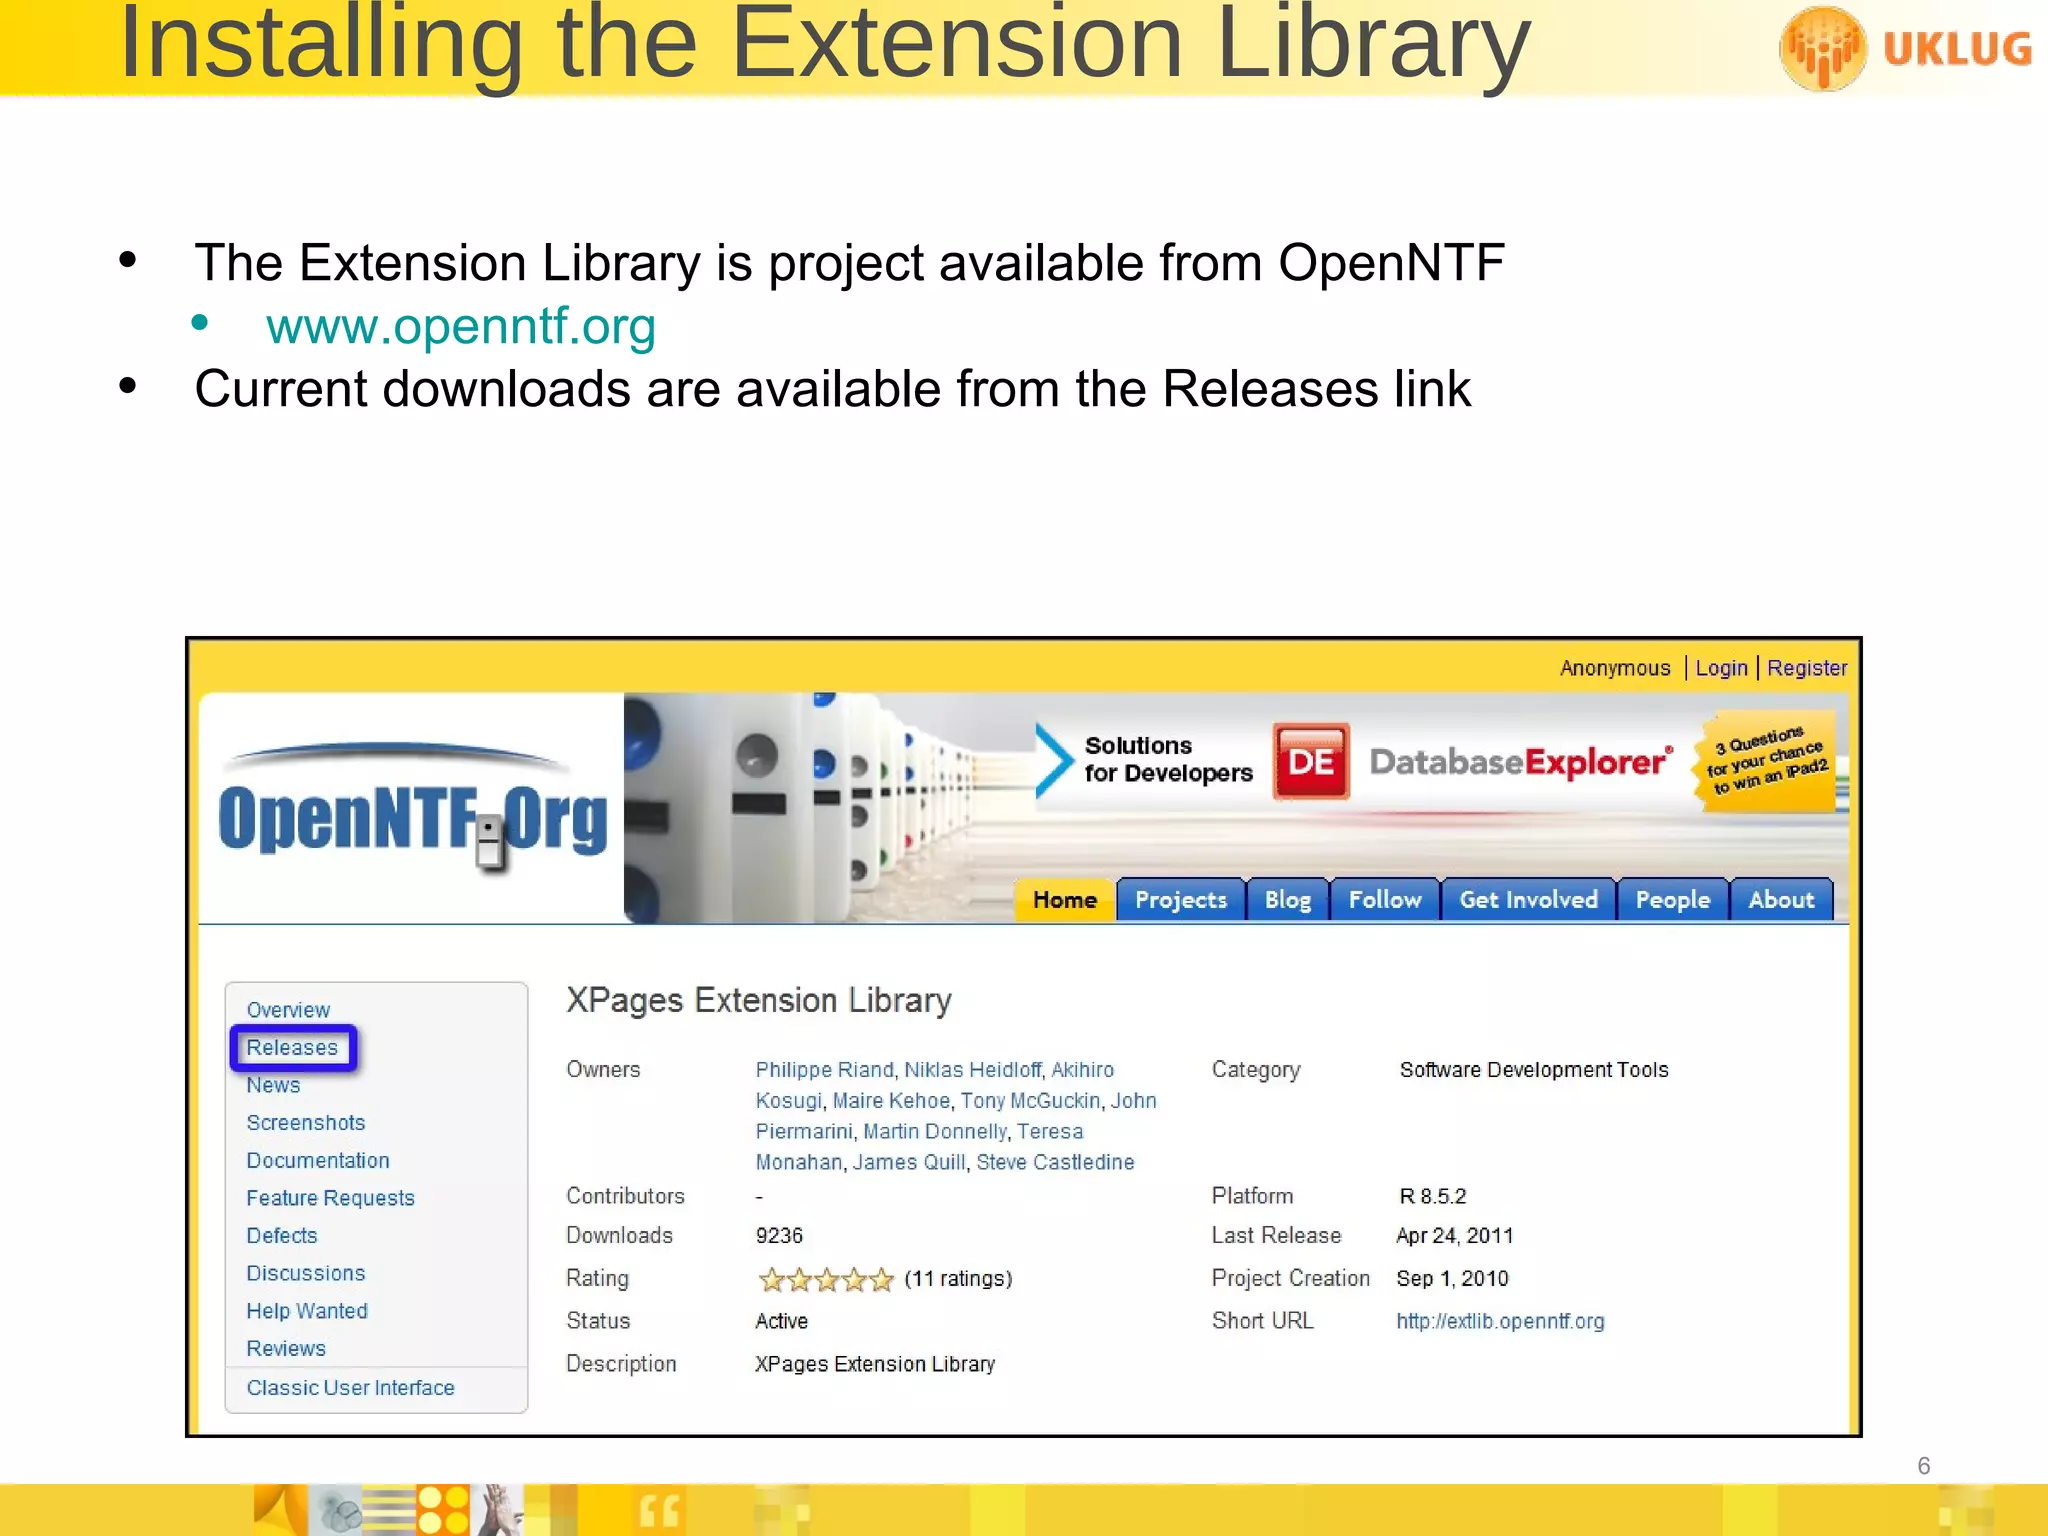2048x1536 pixels.
Task: Switch to Classic User Interface
Action: [x=350, y=1388]
